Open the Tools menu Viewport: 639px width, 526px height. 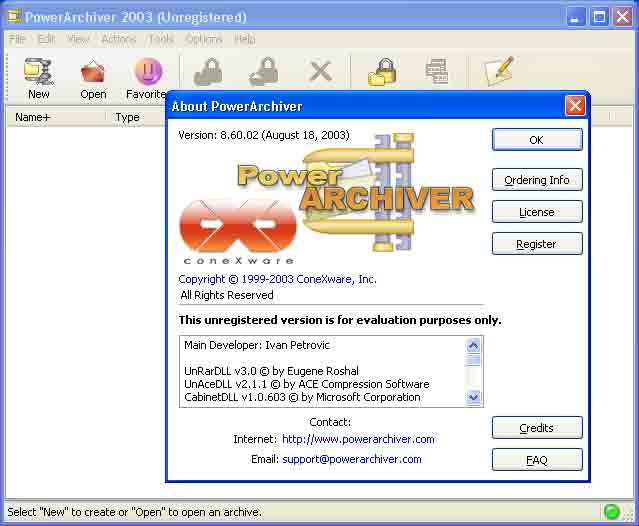click(161, 39)
